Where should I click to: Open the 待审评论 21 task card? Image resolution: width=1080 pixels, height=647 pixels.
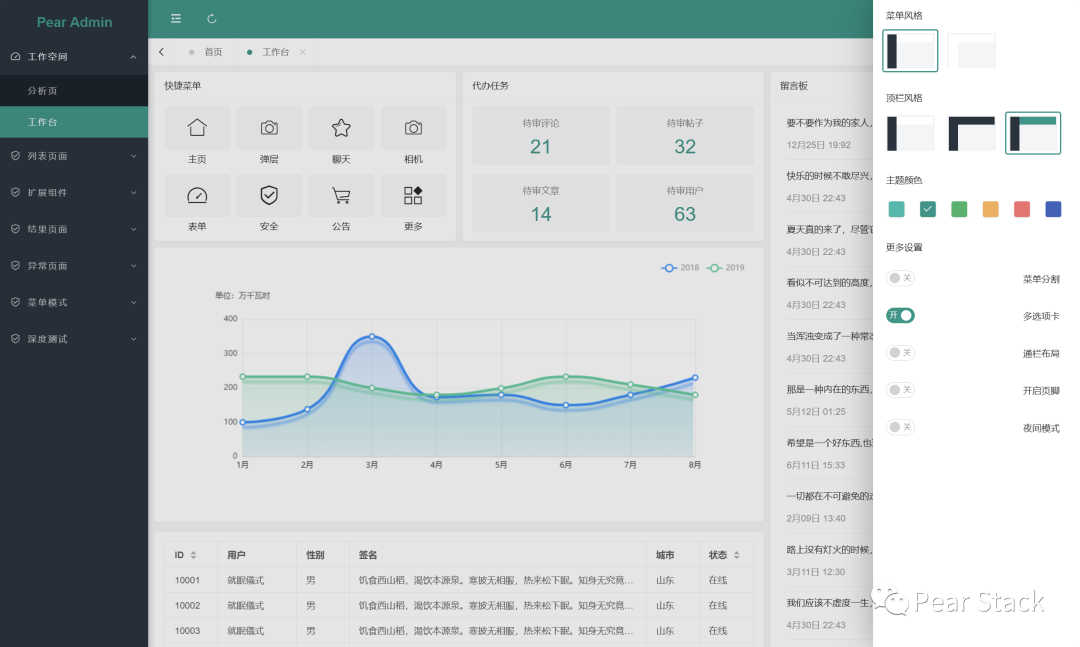click(x=541, y=136)
